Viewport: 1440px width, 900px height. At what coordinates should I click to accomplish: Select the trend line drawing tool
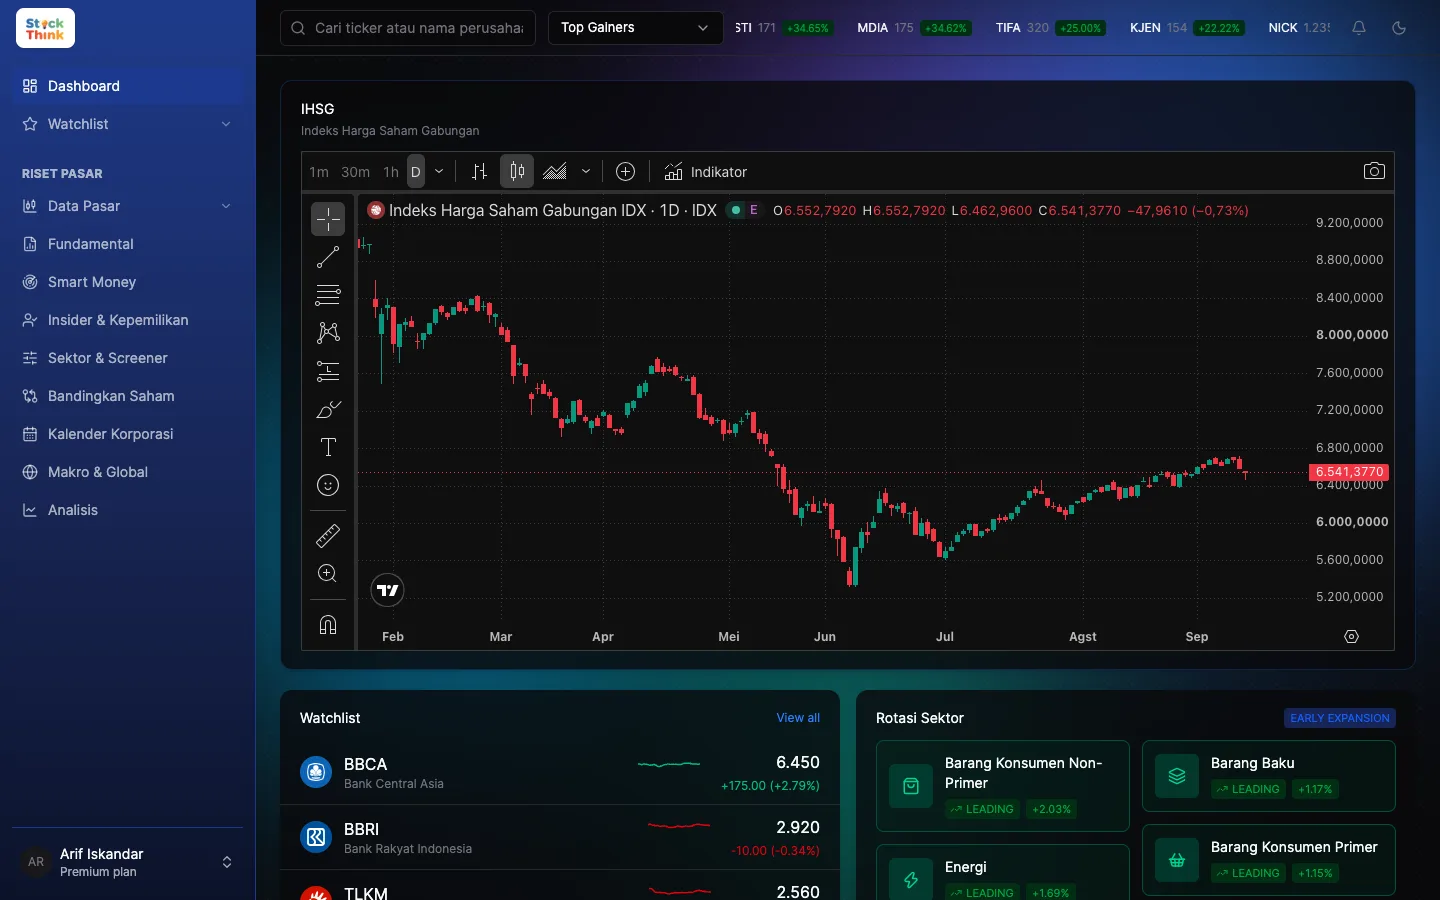pos(328,257)
